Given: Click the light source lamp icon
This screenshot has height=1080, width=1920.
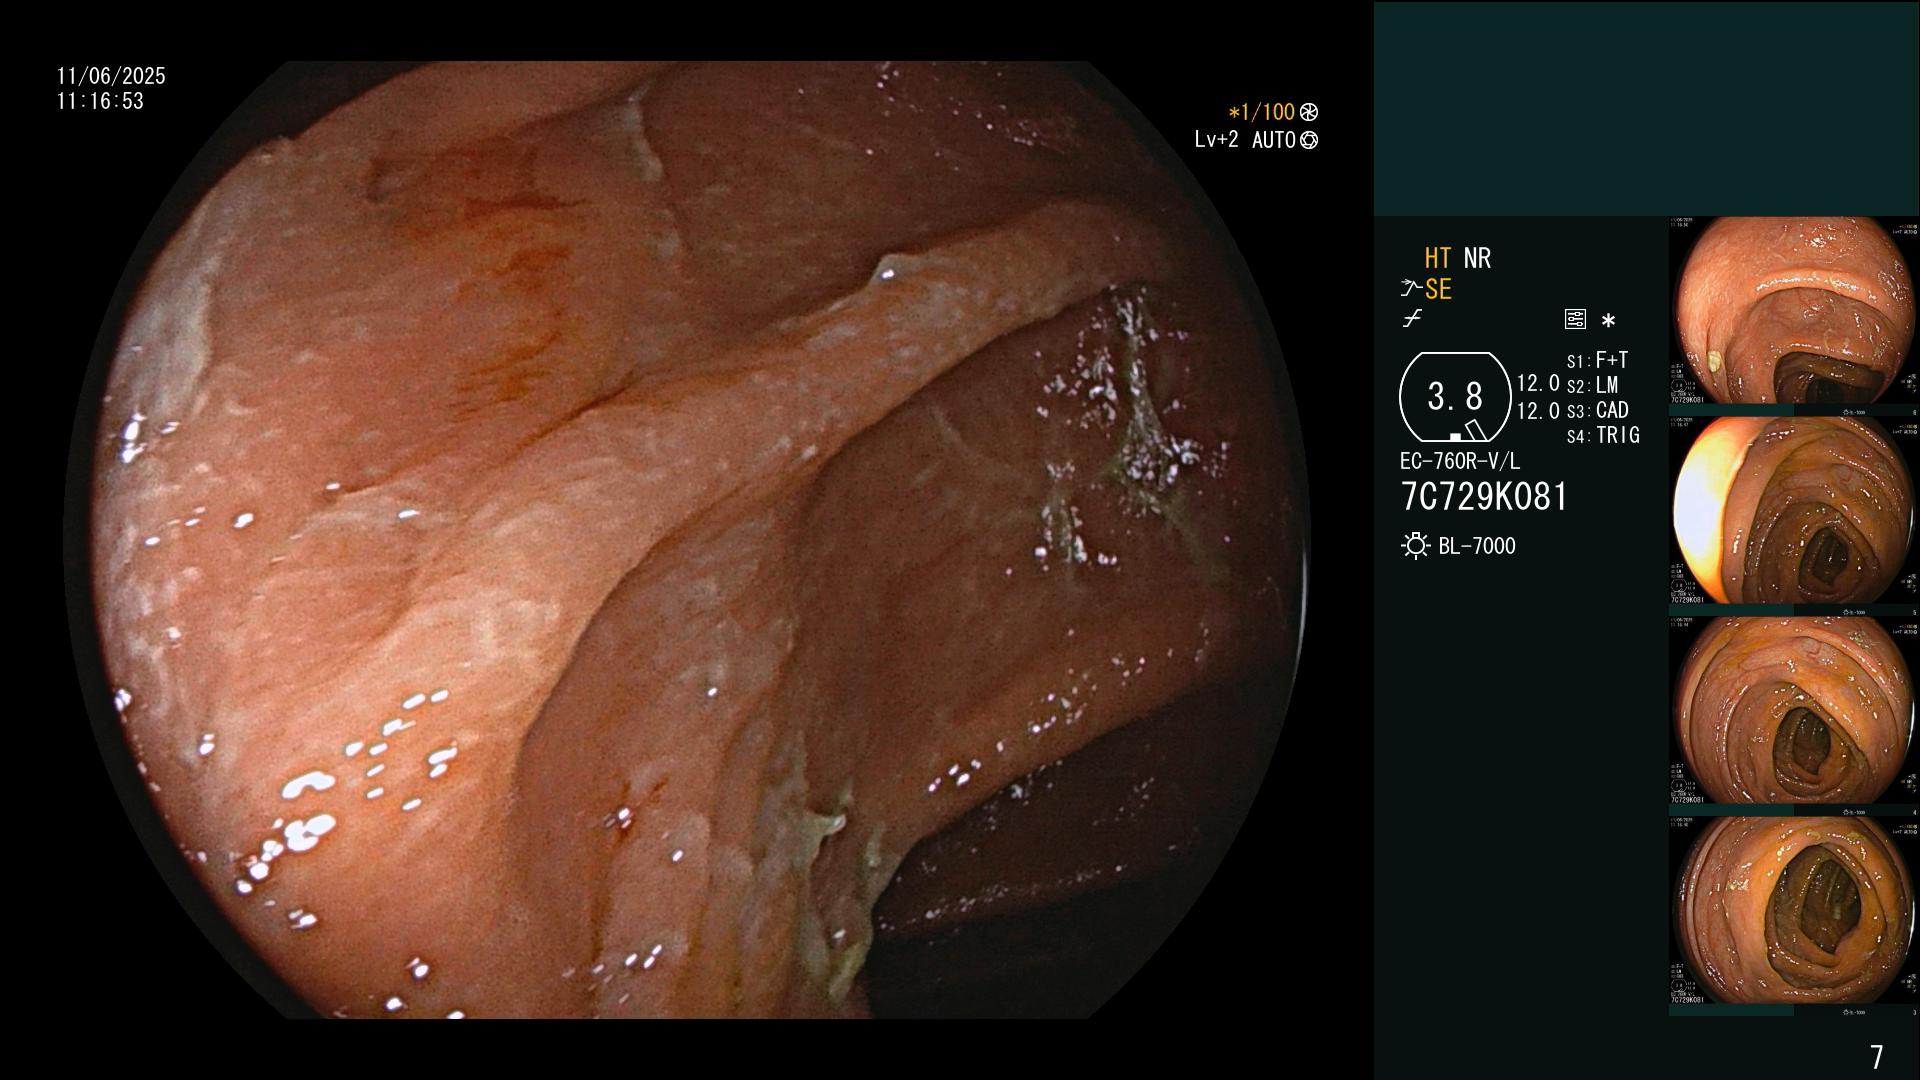Looking at the screenshot, I should point(1415,546).
